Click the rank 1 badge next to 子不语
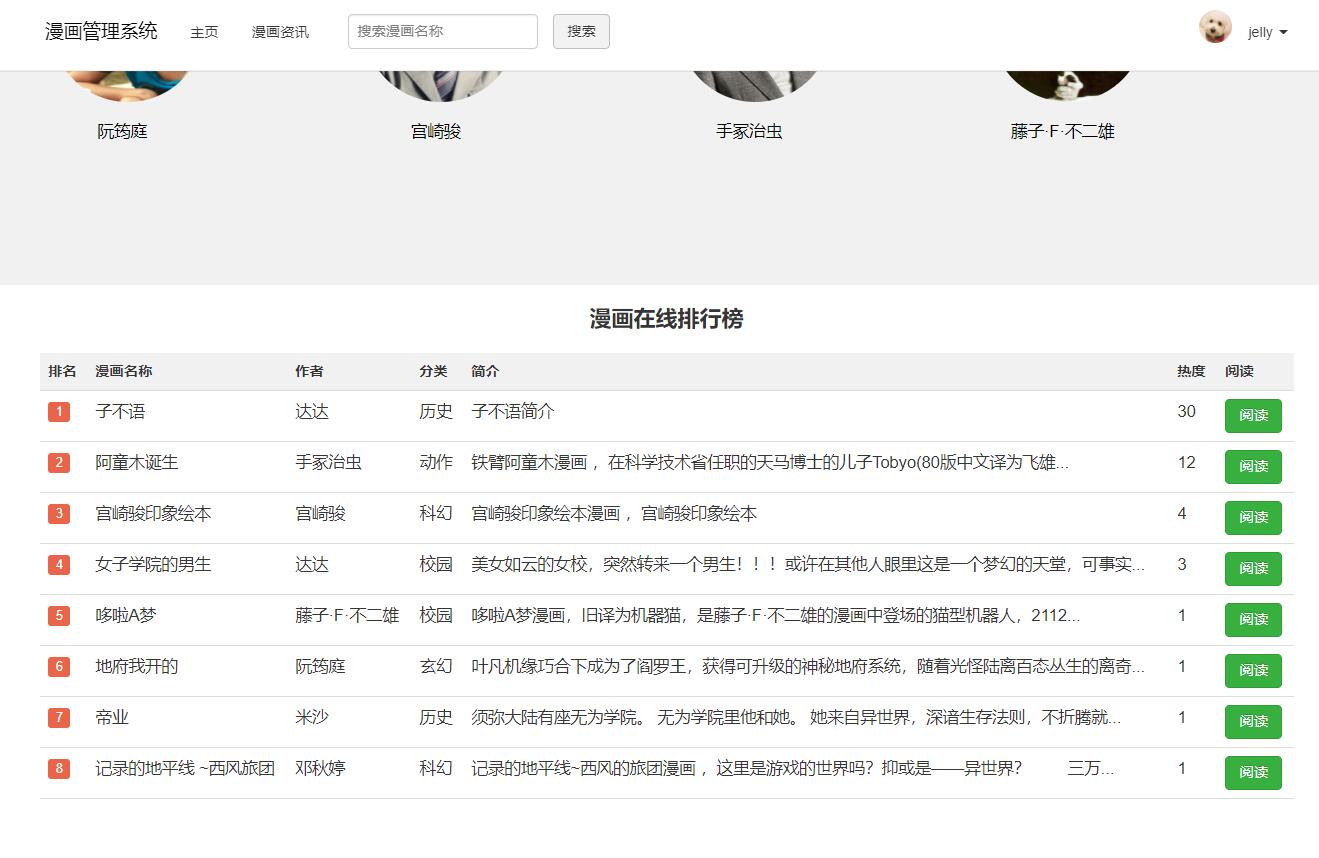 pos(59,413)
